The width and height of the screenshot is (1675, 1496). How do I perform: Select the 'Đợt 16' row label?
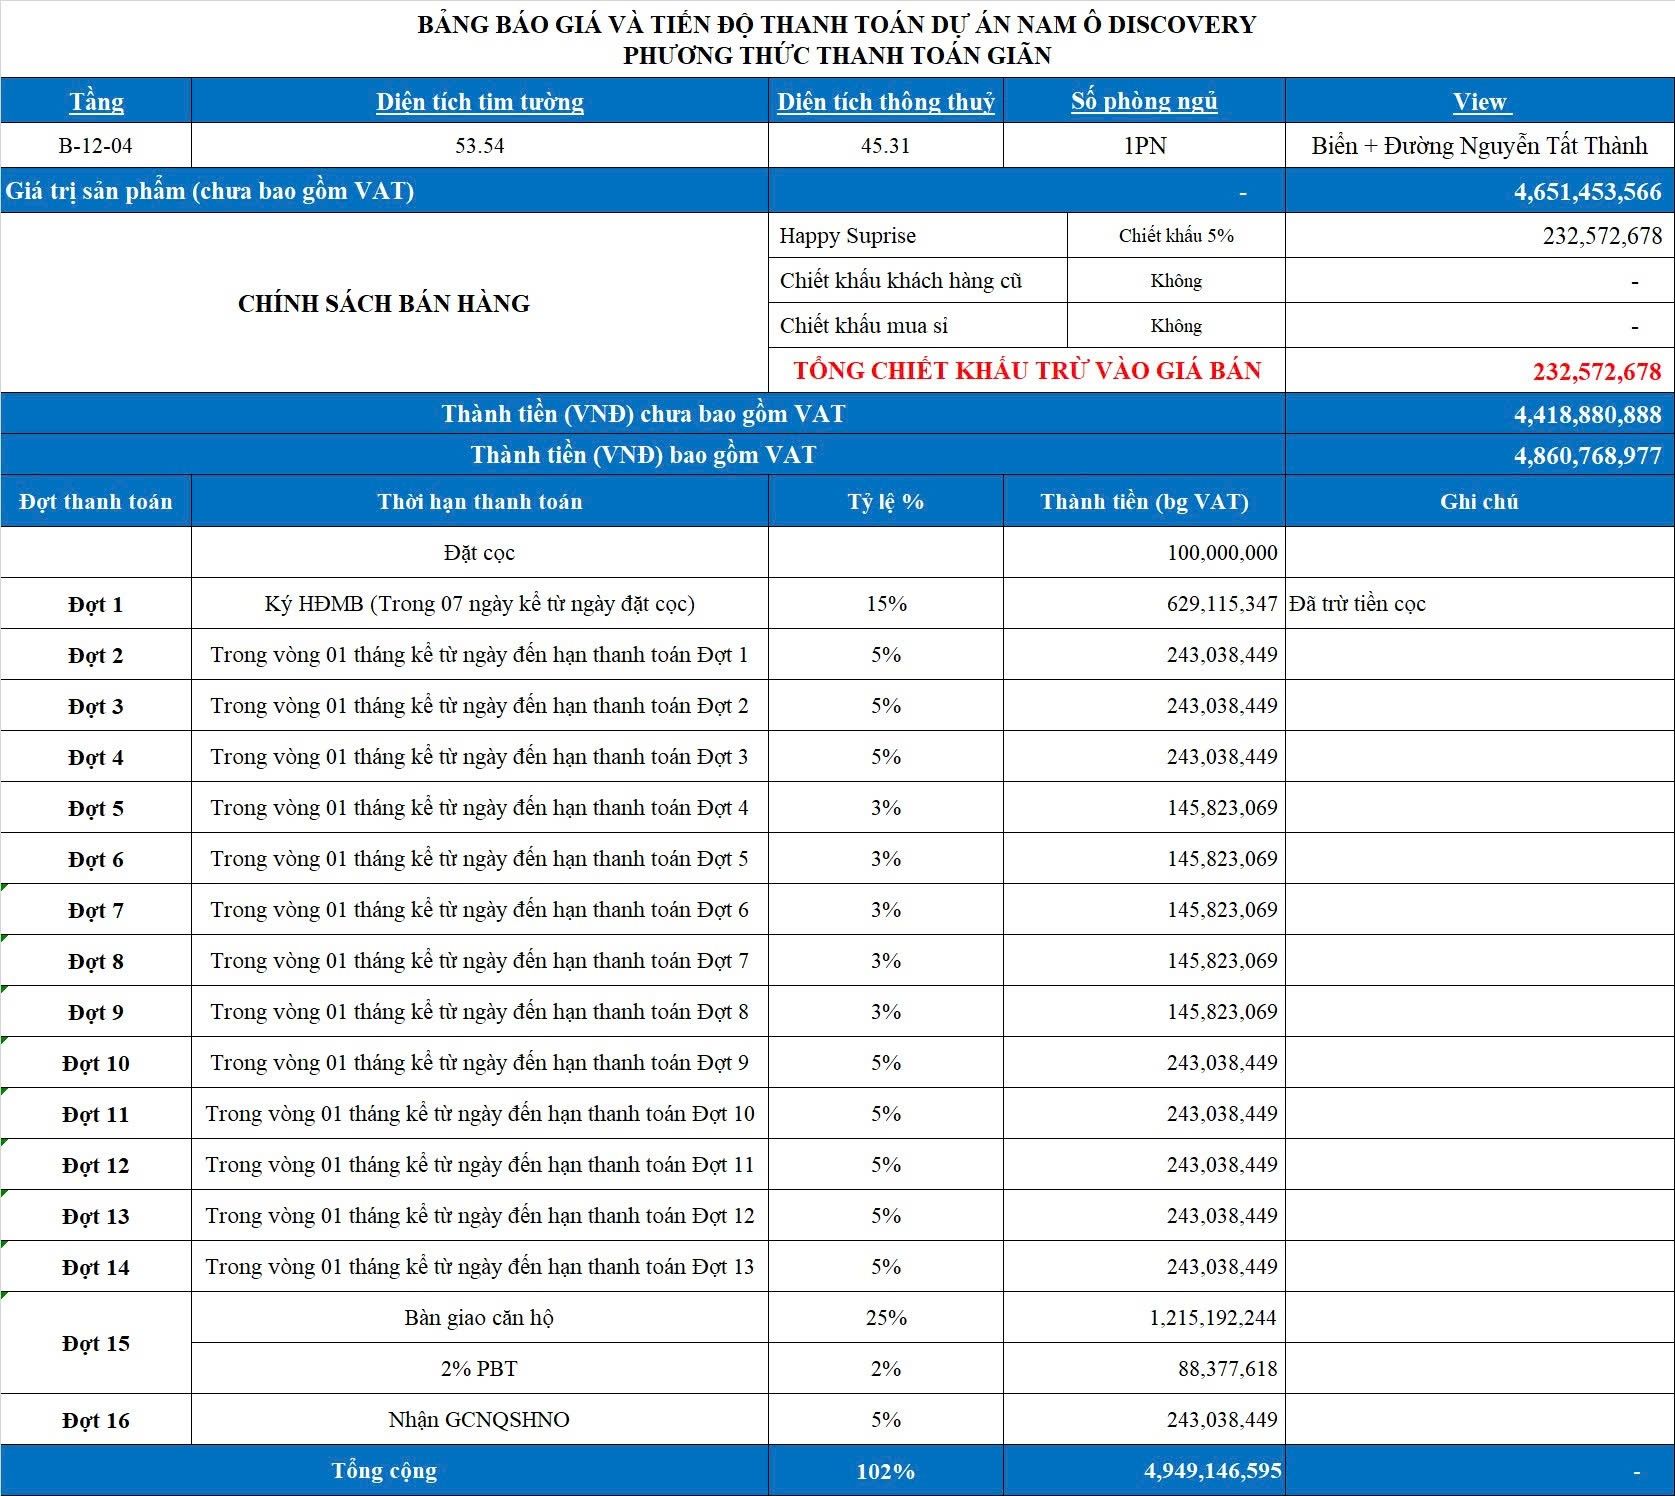[x=96, y=1420]
